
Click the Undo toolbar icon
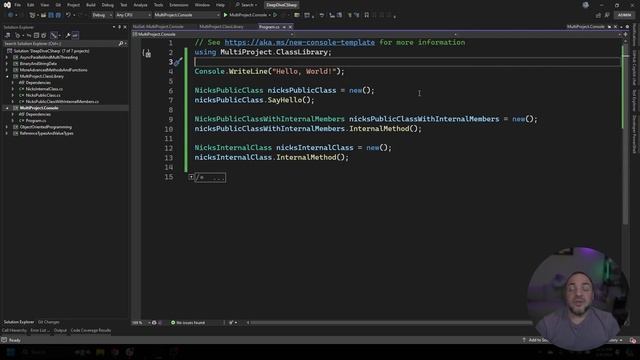click(x=68, y=15)
